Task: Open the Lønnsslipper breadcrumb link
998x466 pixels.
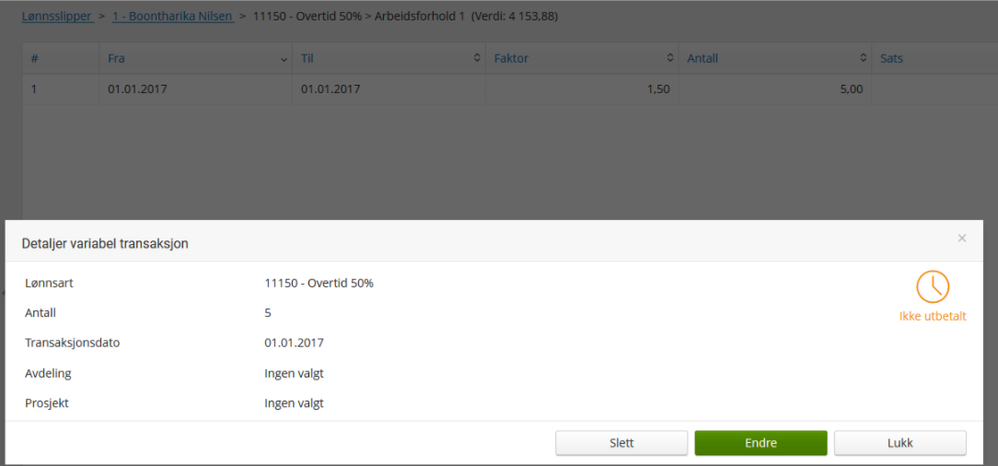Action: pyautogui.click(x=57, y=17)
